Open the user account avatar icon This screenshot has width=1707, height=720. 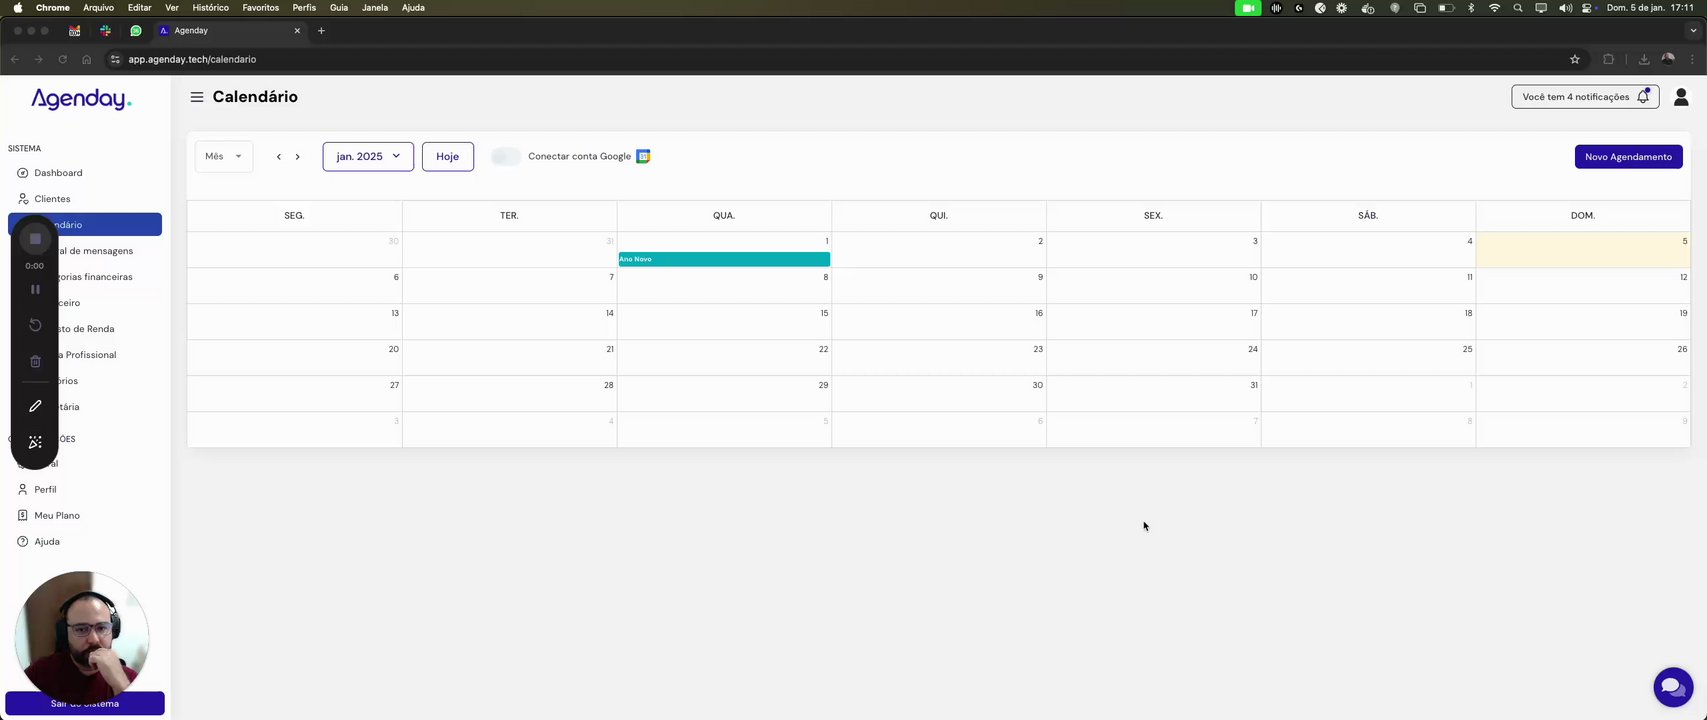click(x=1681, y=97)
